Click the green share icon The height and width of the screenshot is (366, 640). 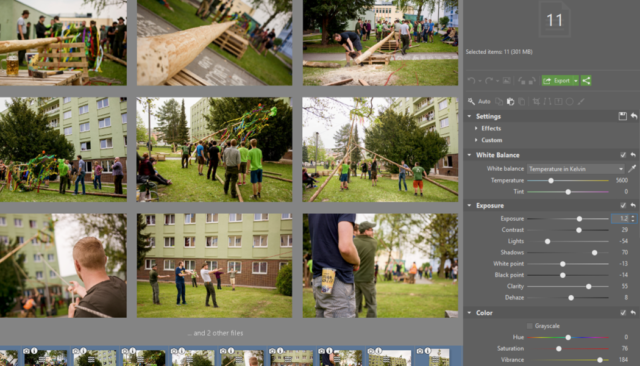click(586, 81)
